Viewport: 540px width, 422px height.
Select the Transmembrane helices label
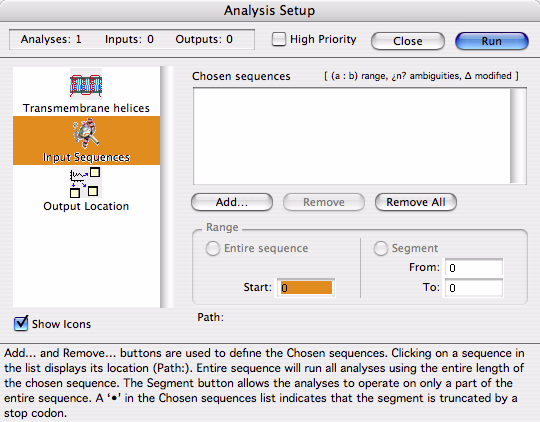pyautogui.click(x=86, y=108)
